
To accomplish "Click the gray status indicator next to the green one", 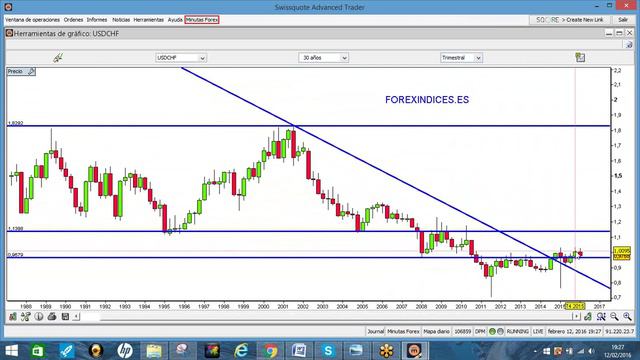I will pyautogui.click(x=500, y=331).
